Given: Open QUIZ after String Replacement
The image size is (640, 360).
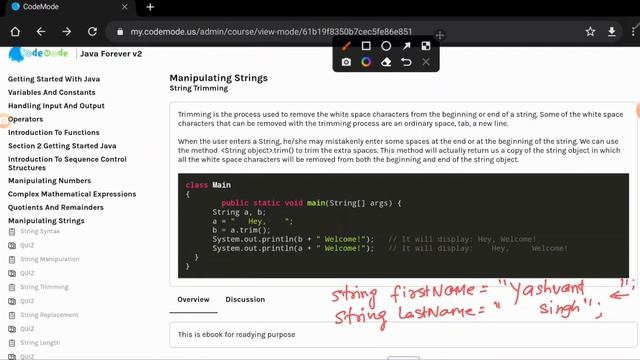Looking at the screenshot, I should click(27, 329).
